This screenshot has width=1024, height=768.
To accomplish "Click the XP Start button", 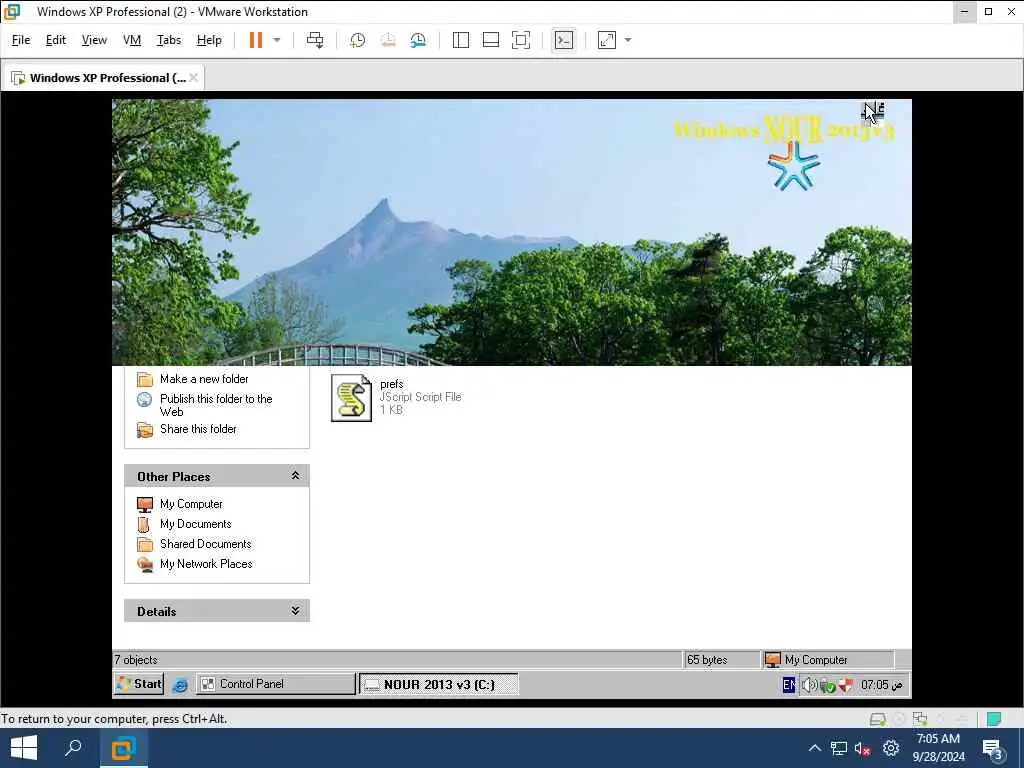I will tap(138, 684).
